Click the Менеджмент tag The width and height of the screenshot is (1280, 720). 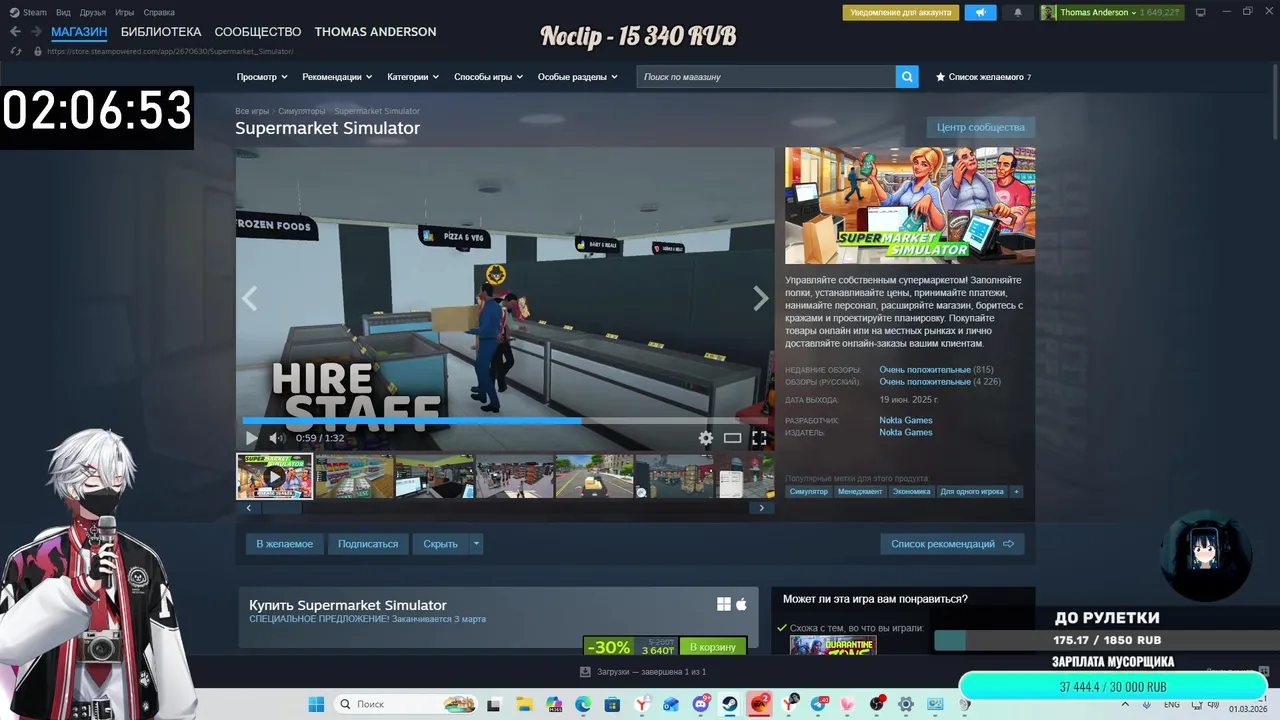point(860,491)
